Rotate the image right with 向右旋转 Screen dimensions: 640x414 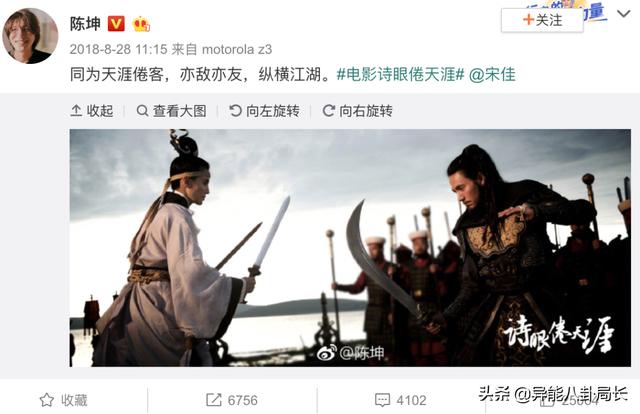tap(358, 111)
